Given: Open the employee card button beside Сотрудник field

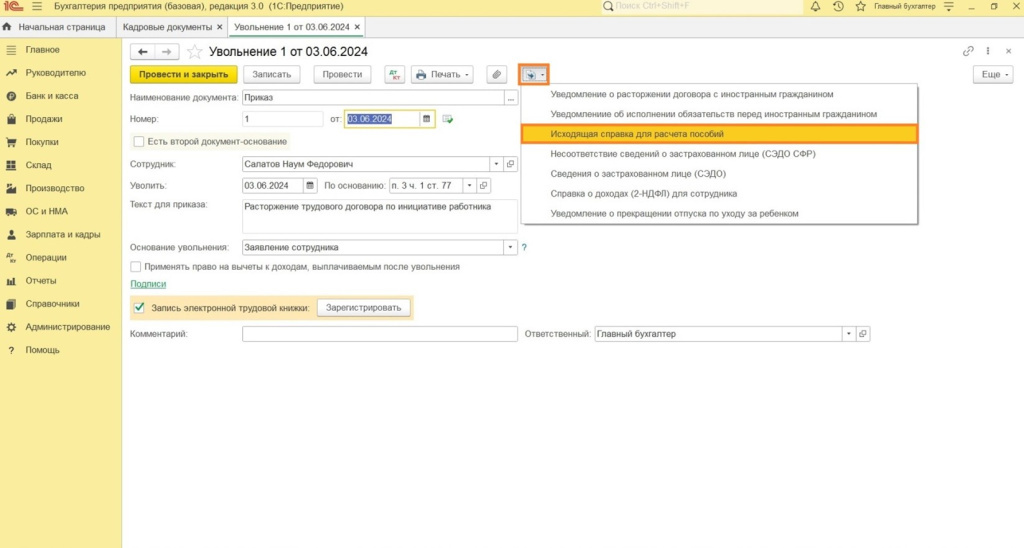Looking at the screenshot, I should 511,164.
